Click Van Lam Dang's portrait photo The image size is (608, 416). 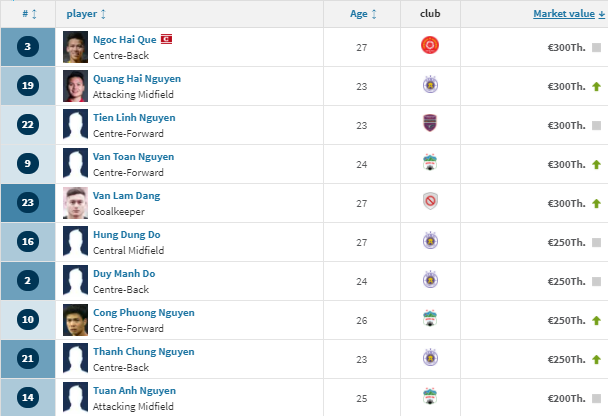[75, 203]
